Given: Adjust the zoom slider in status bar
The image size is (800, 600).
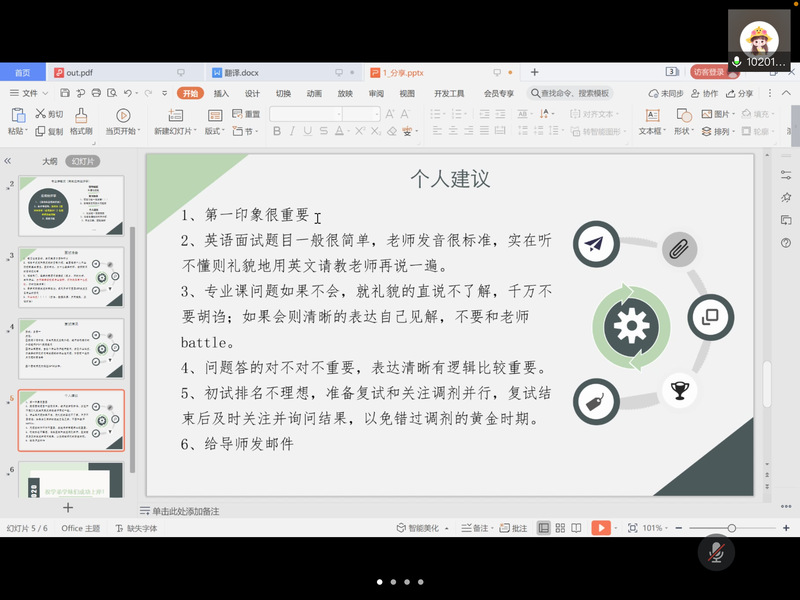Looking at the screenshot, I should (732, 528).
